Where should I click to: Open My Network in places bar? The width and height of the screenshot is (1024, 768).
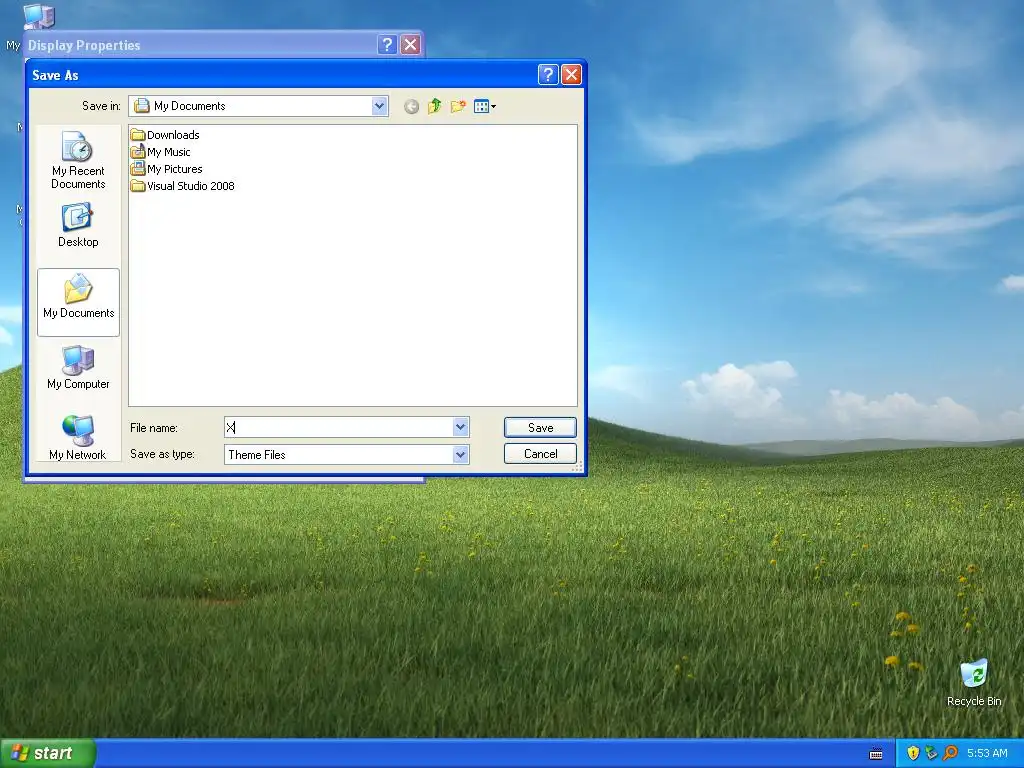pyautogui.click(x=78, y=438)
